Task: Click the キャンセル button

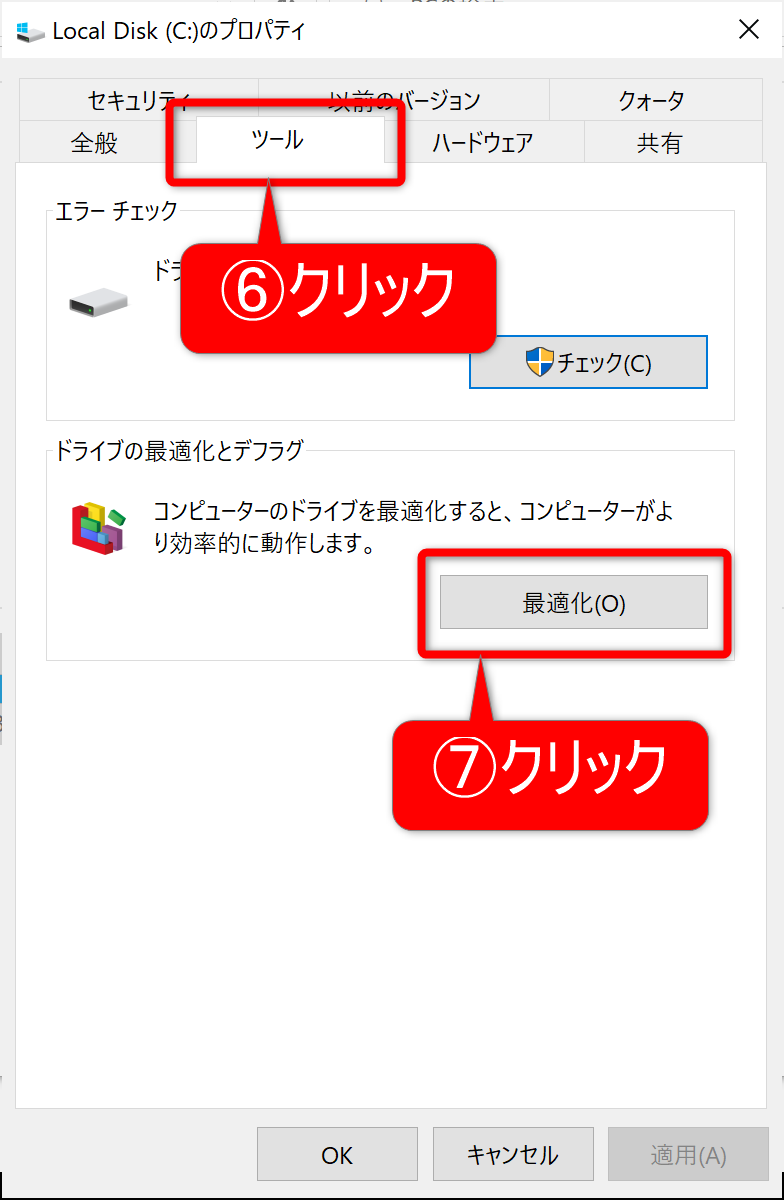Action: pyautogui.click(x=513, y=1155)
